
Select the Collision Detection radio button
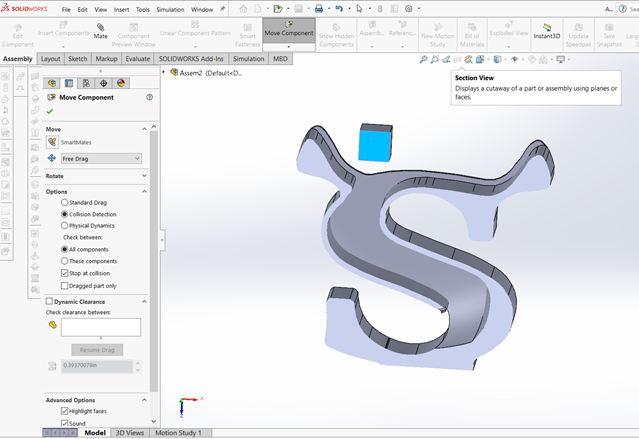pos(64,214)
